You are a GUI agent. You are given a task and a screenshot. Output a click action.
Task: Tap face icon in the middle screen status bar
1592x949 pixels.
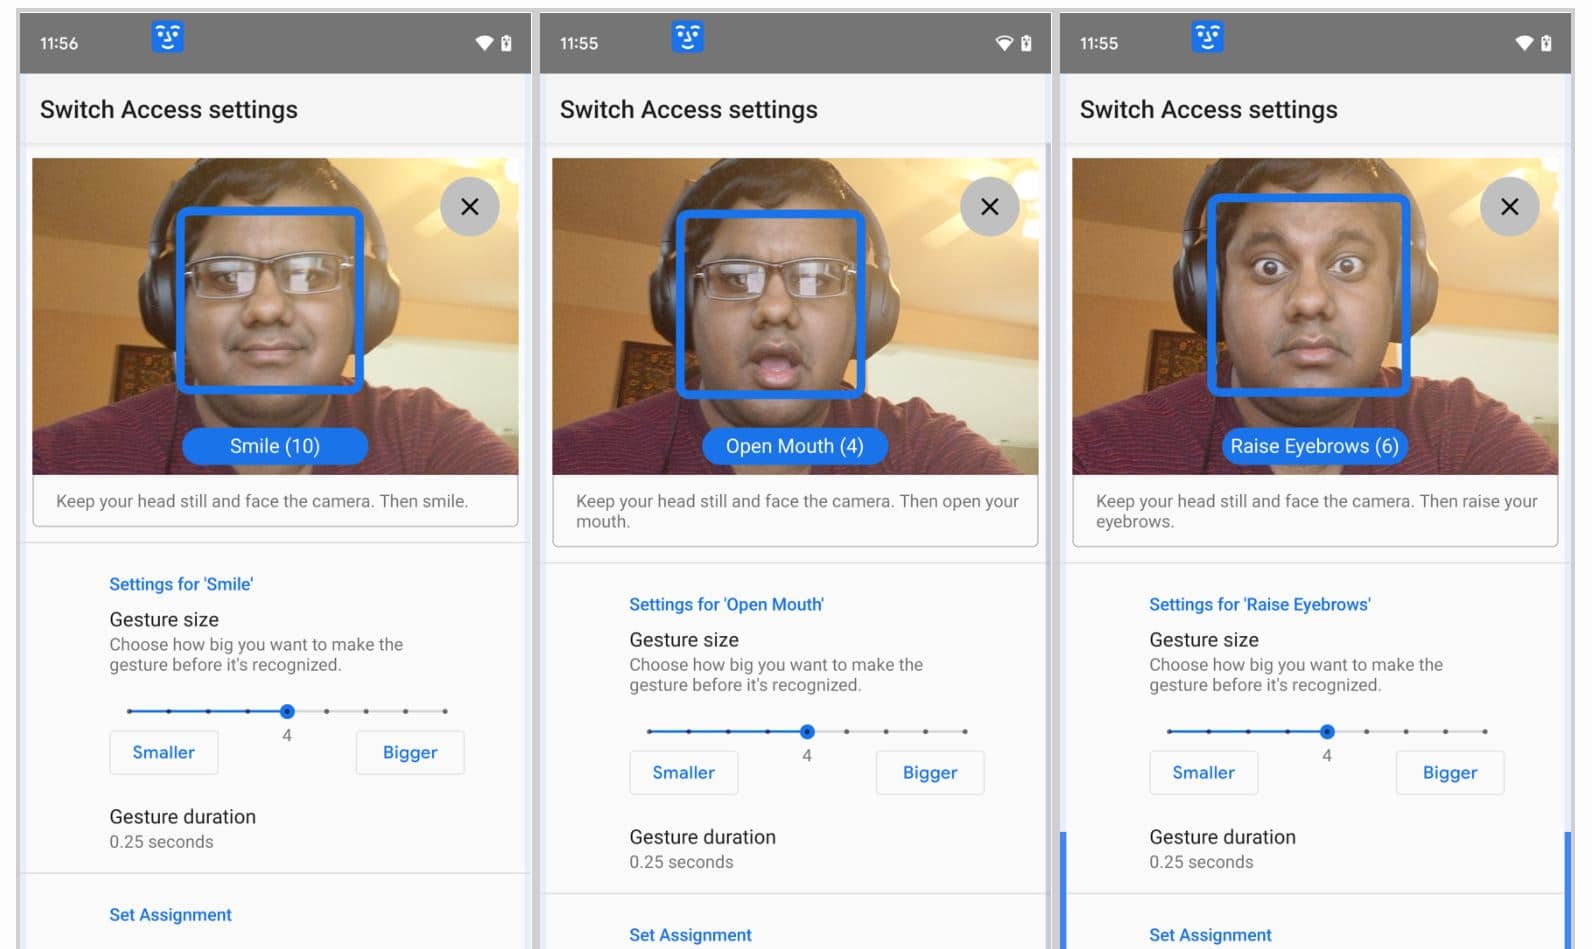(687, 38)
